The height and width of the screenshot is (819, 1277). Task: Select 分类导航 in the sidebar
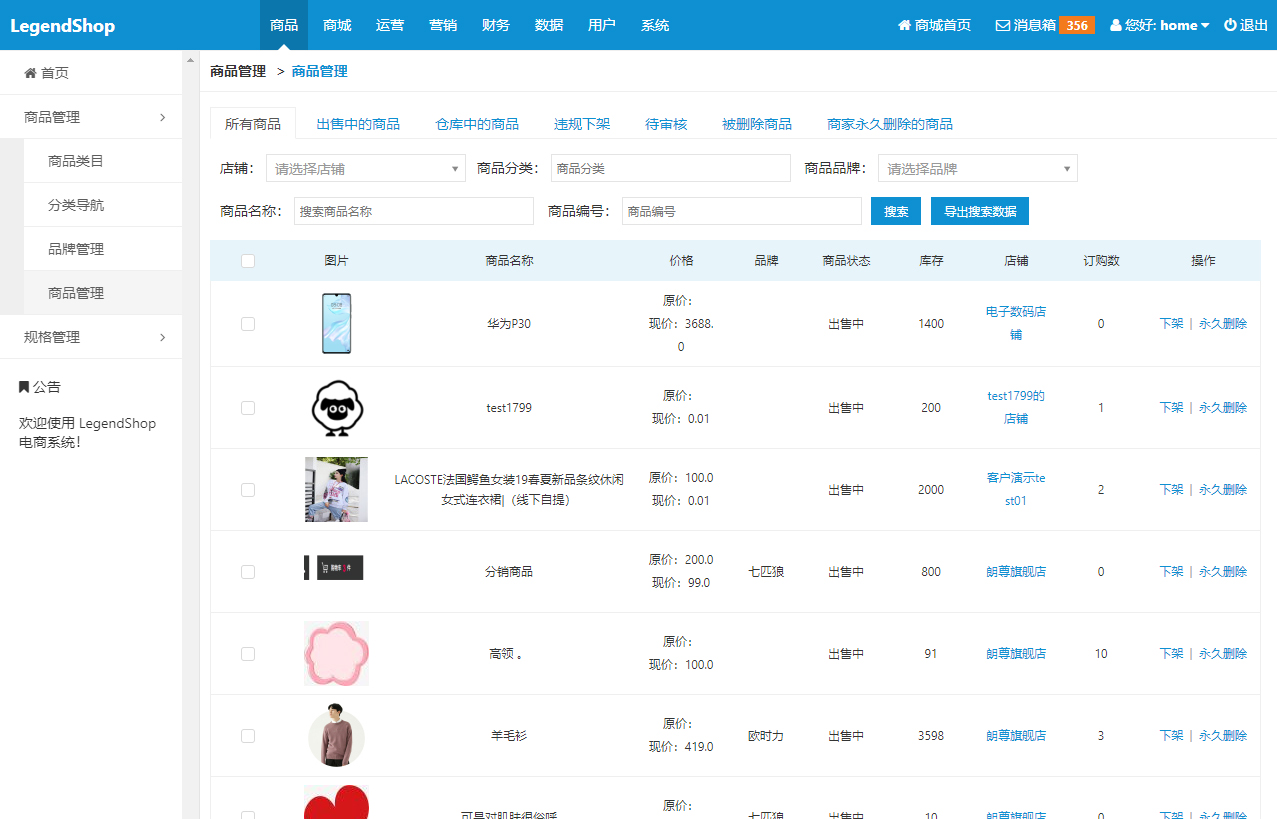click(103, 205)
